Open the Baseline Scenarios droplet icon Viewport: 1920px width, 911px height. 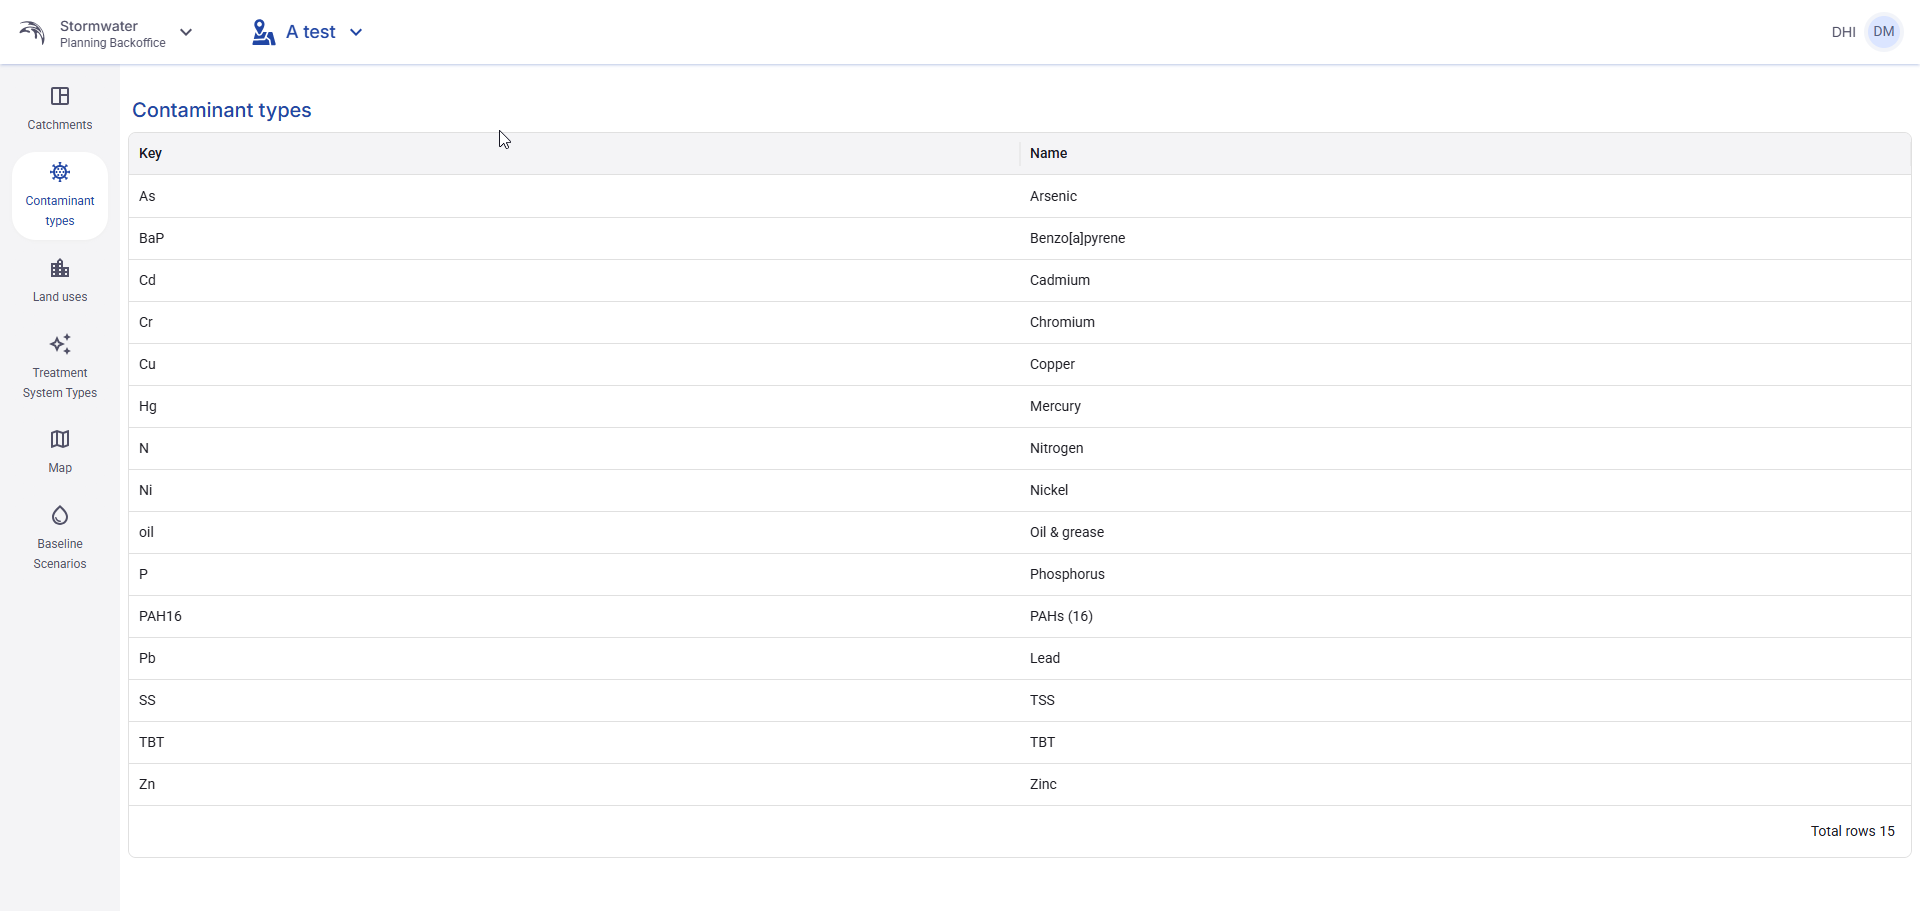(x=60, y=515)
